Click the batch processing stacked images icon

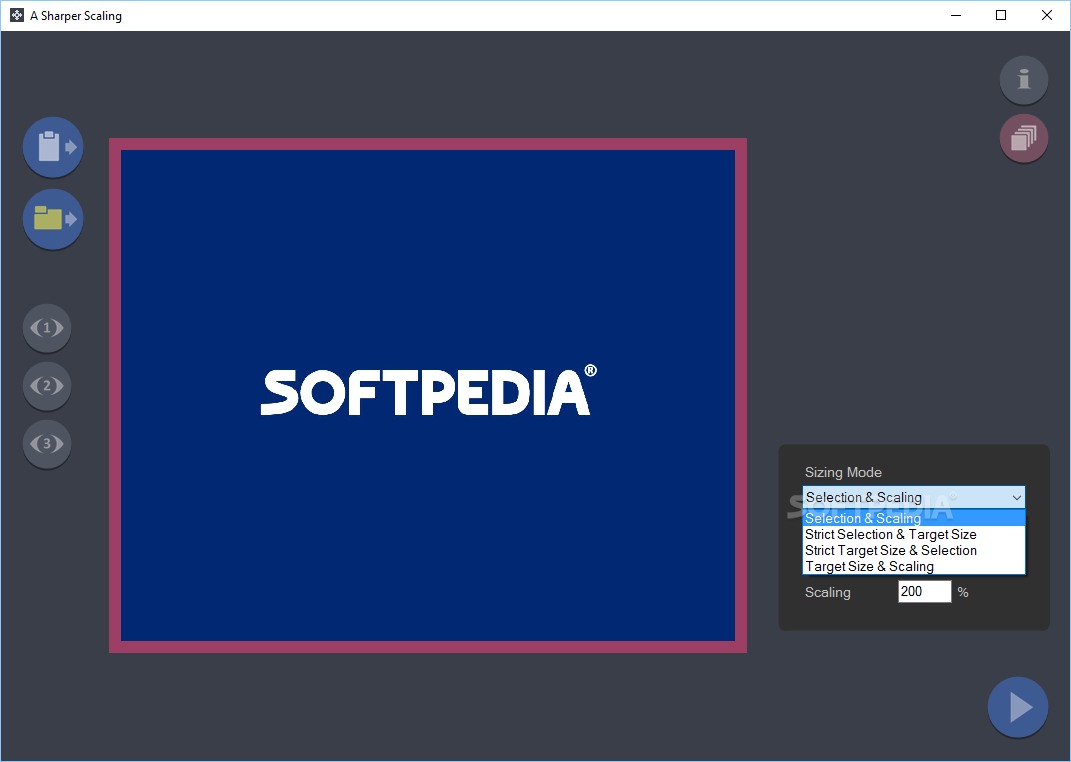point(1024,138)
